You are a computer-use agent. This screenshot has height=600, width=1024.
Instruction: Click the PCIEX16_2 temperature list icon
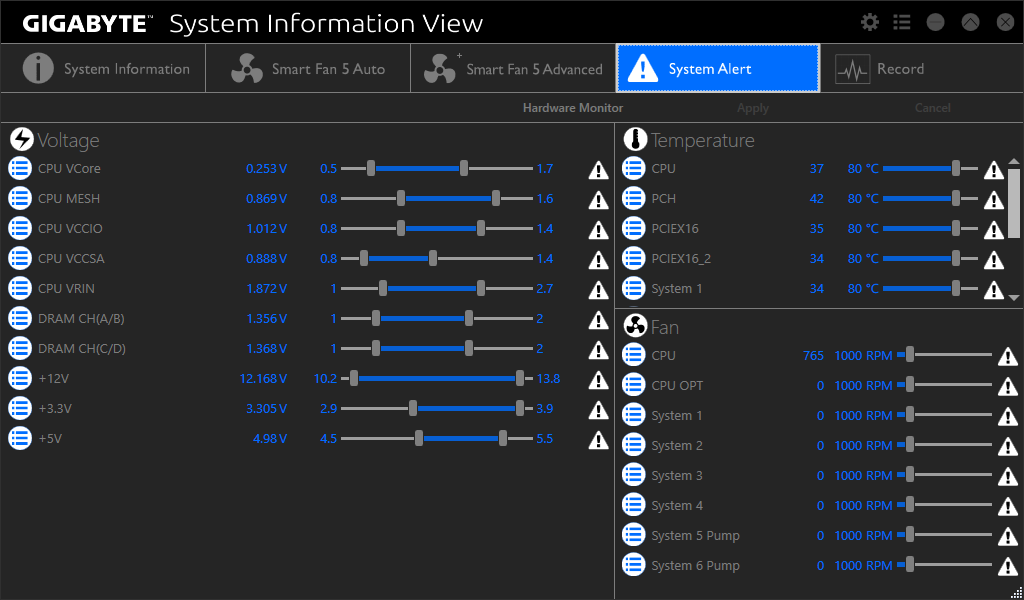633,259
